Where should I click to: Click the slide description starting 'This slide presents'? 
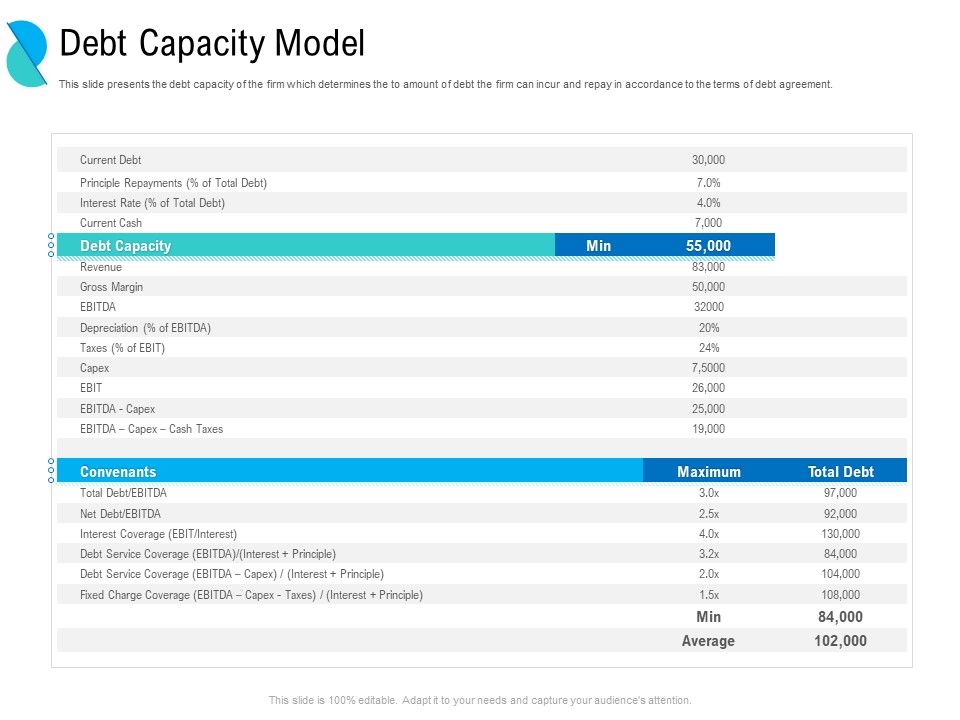click(445, 84)
